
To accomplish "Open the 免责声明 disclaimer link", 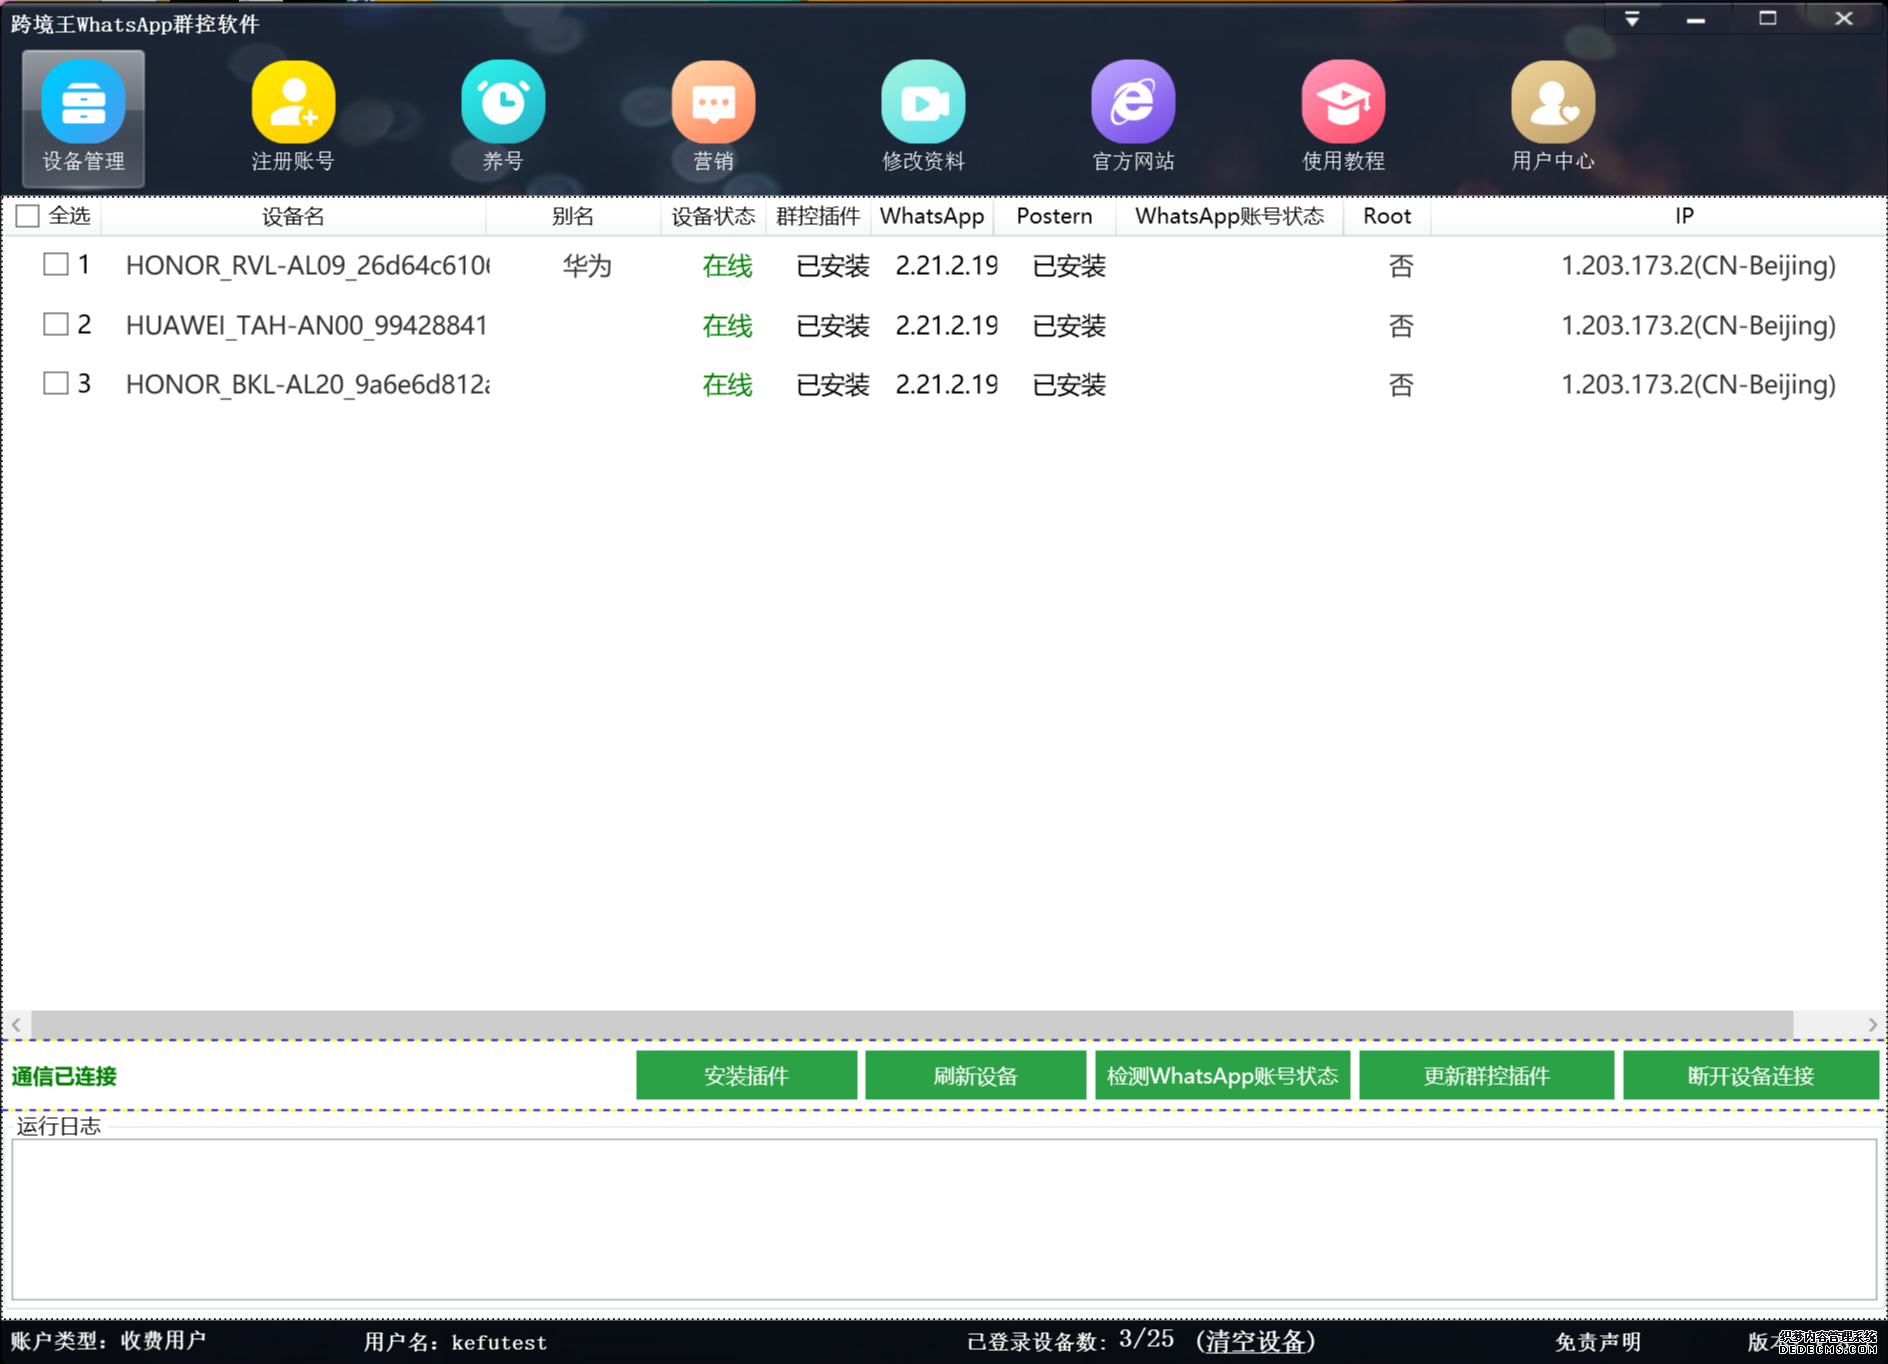I will point(1598,1342).
